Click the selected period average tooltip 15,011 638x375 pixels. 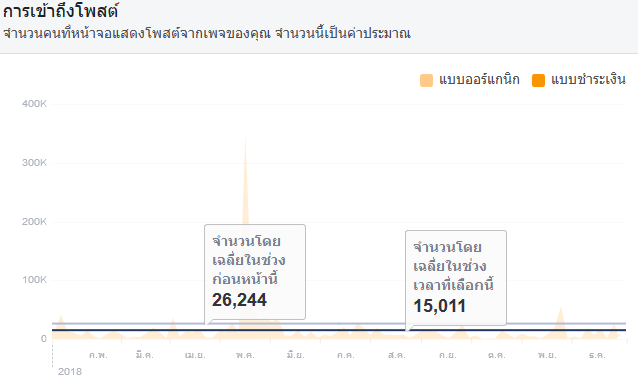456,278
